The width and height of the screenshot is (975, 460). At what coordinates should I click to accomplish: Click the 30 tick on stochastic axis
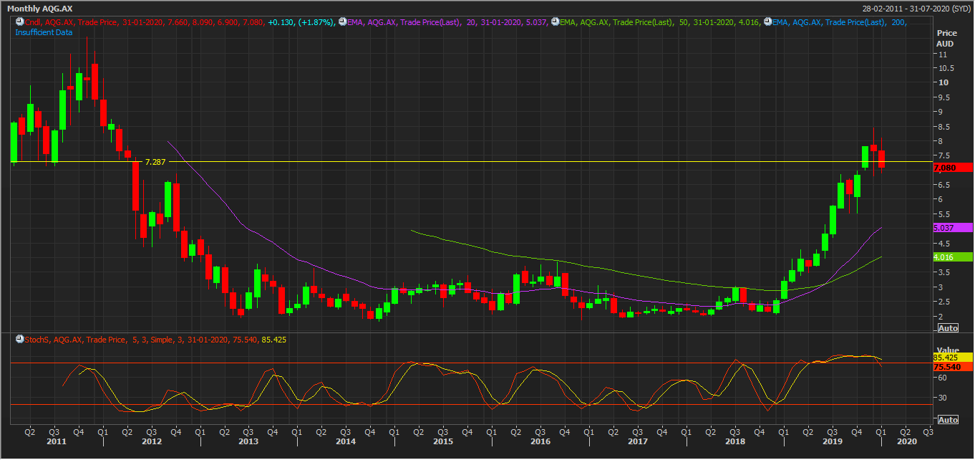coord(945,397)
